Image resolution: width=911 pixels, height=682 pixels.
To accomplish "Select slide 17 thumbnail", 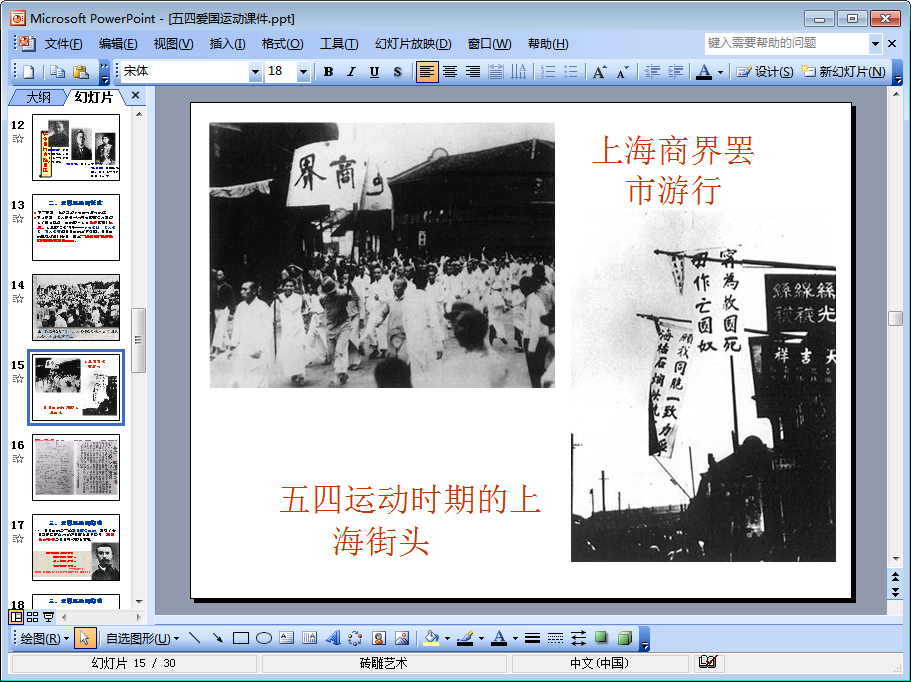I will click(x=76, y=547).
